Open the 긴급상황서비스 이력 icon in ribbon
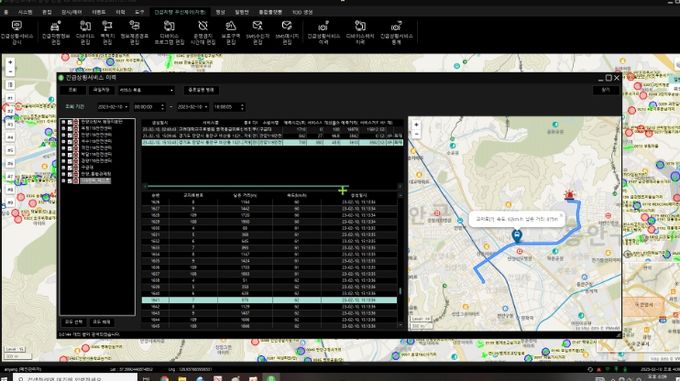 [x=323, y=32]
